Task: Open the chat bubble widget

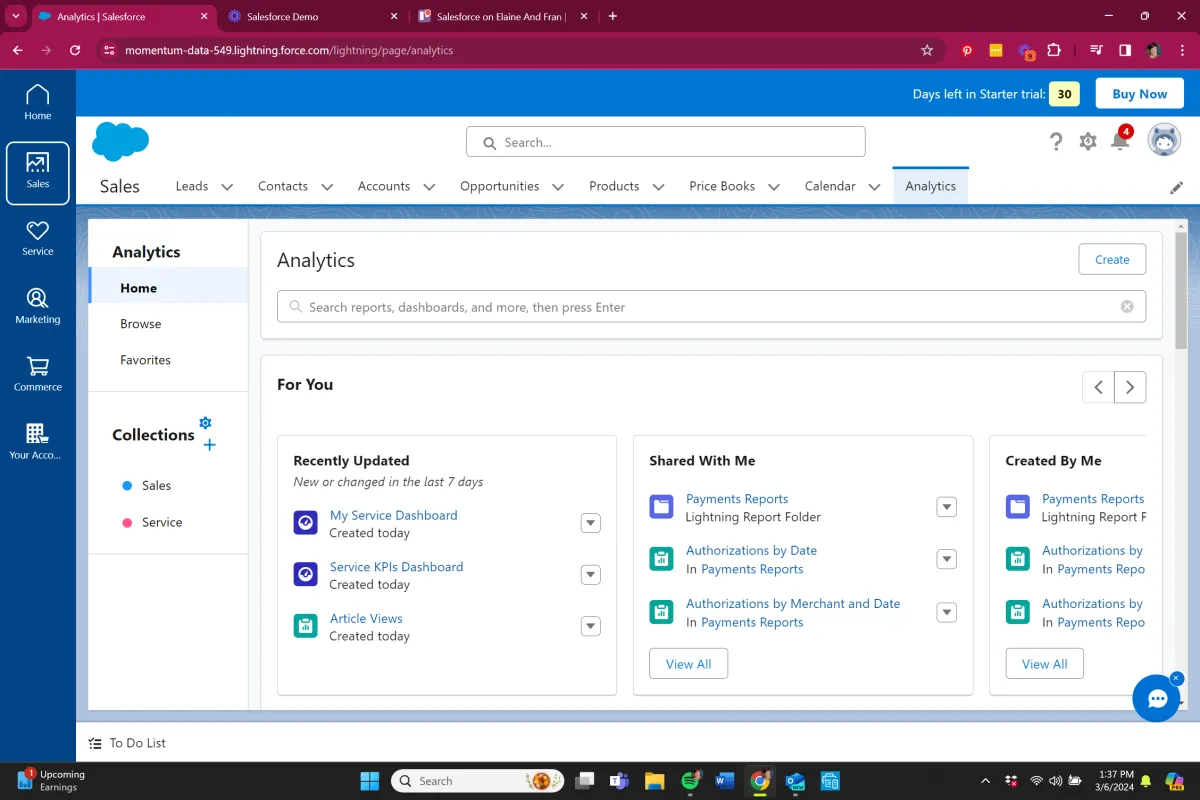Action: click(1156, 698)
